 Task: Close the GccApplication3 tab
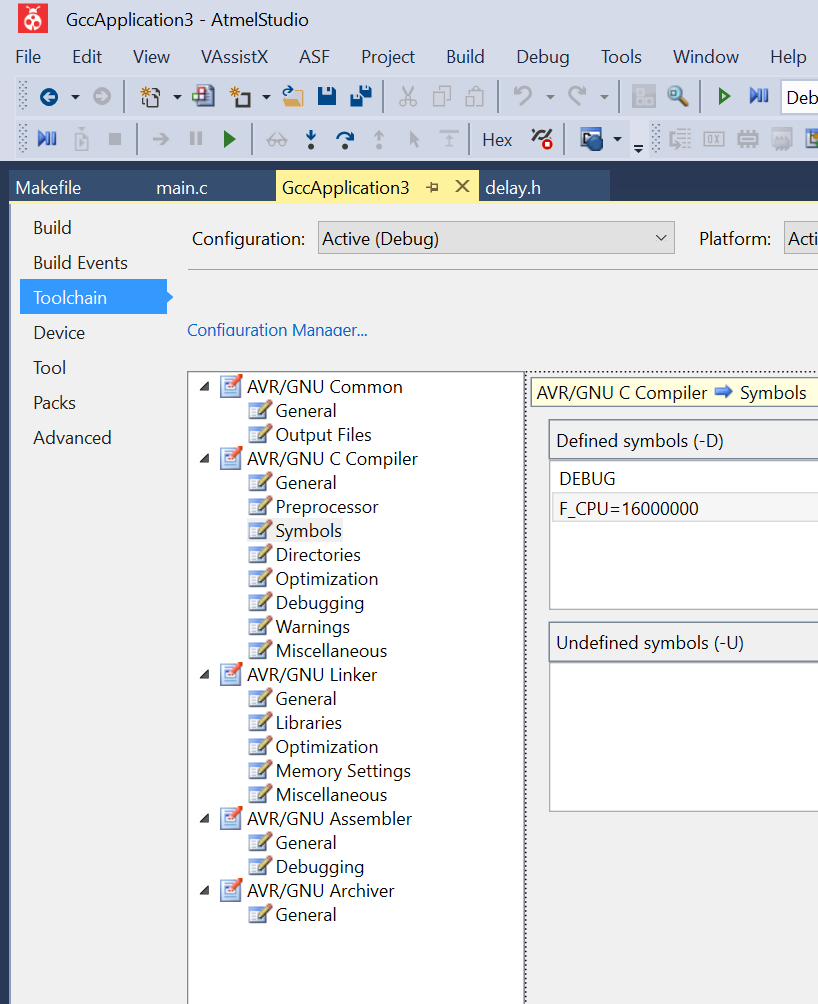coord(462,186)
